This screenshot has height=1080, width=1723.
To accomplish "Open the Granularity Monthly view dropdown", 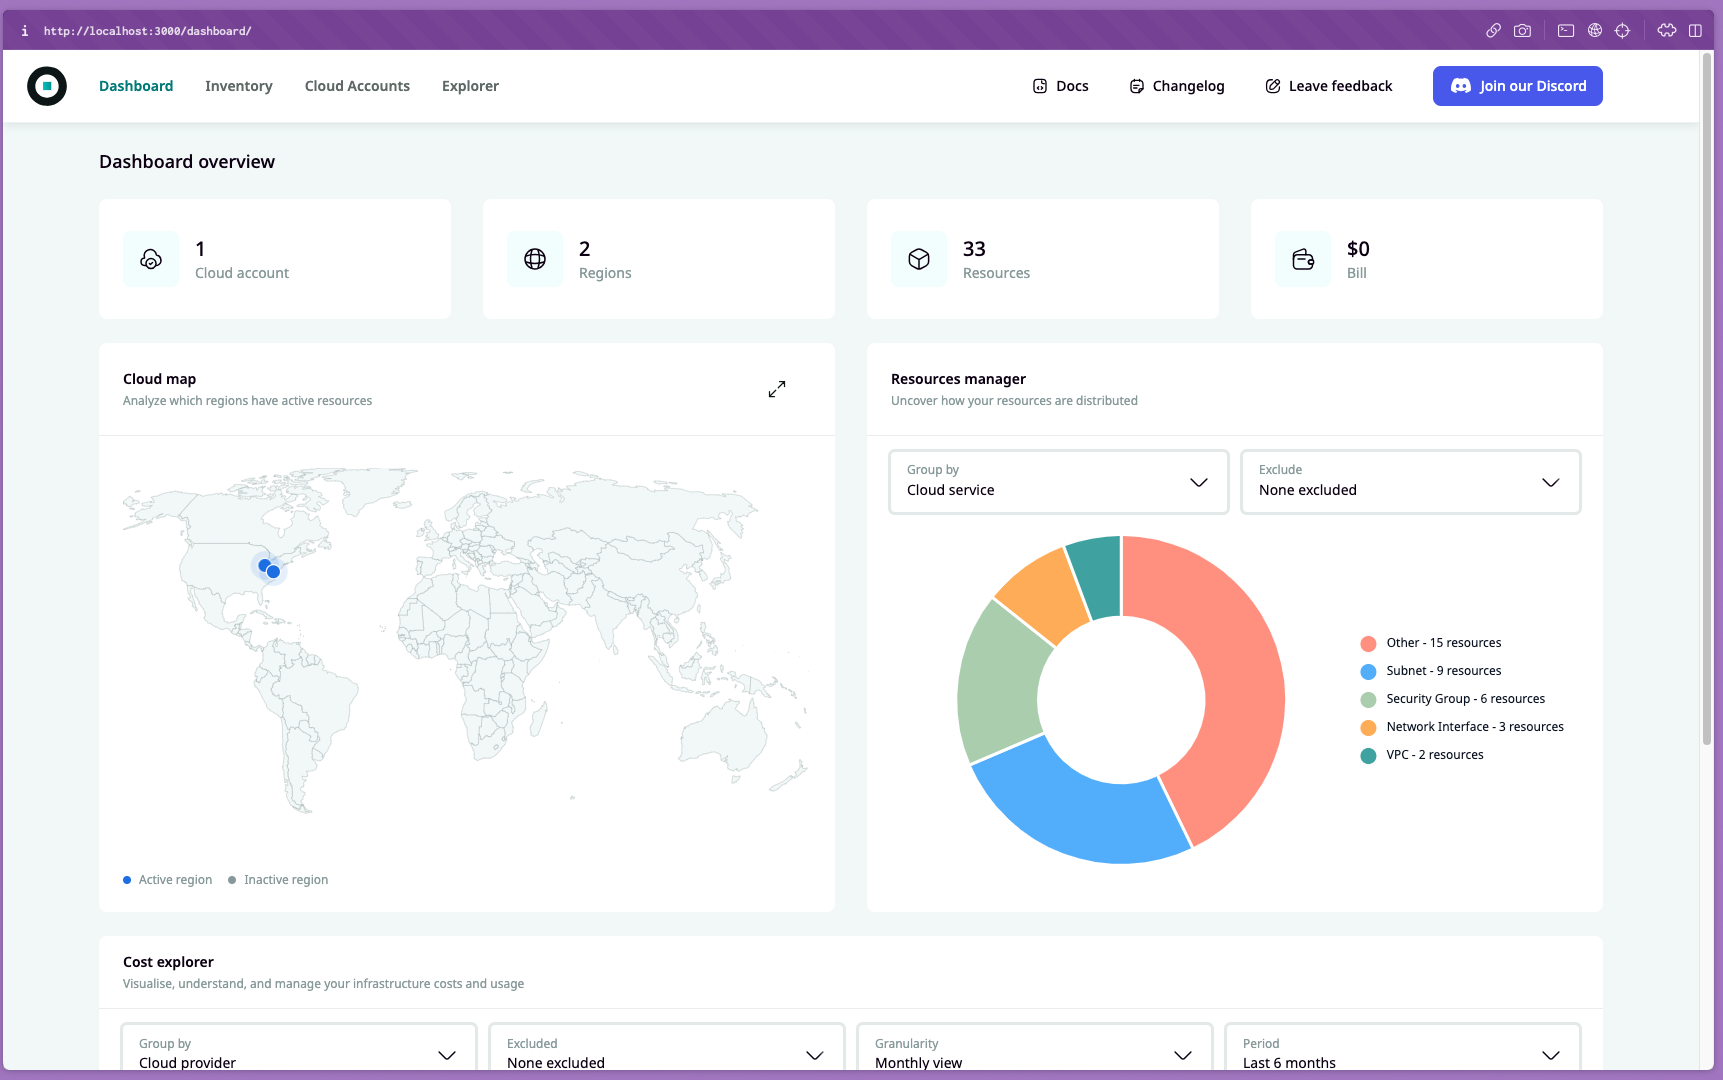I will [1034, 1050].
